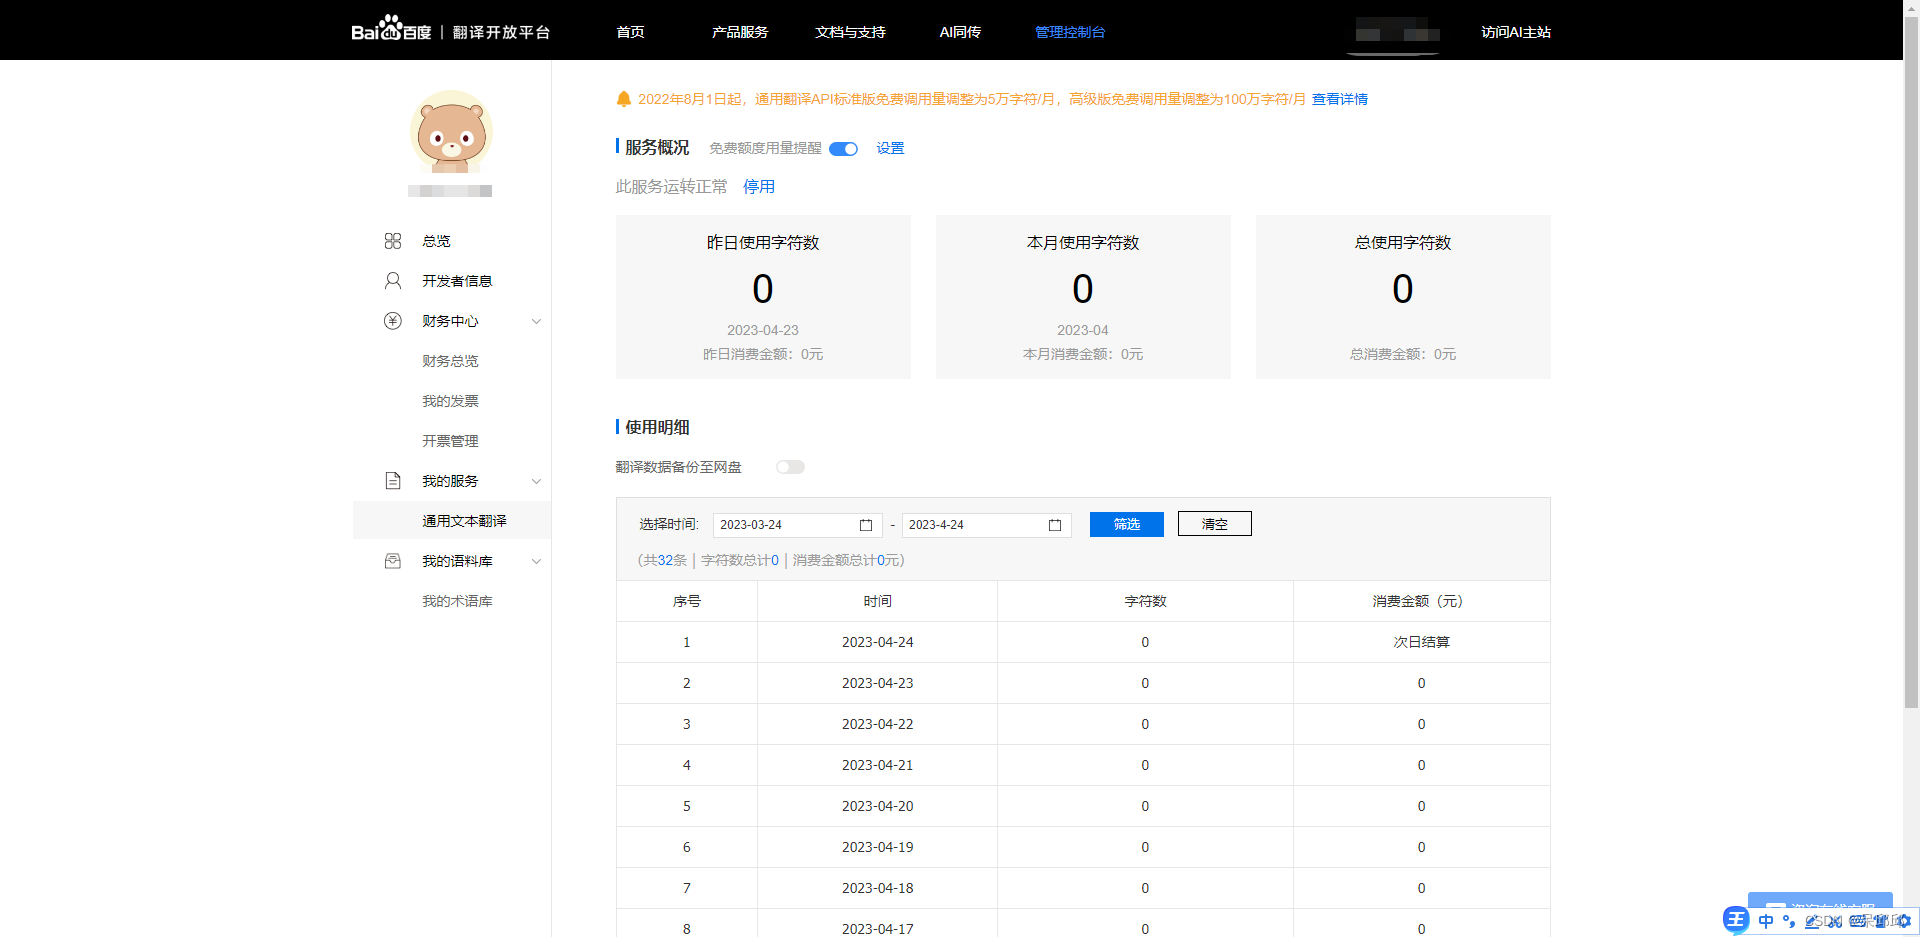Click table cell 2023-04-22
This screenshot has width=1920, height=937.
coord(877,724)
